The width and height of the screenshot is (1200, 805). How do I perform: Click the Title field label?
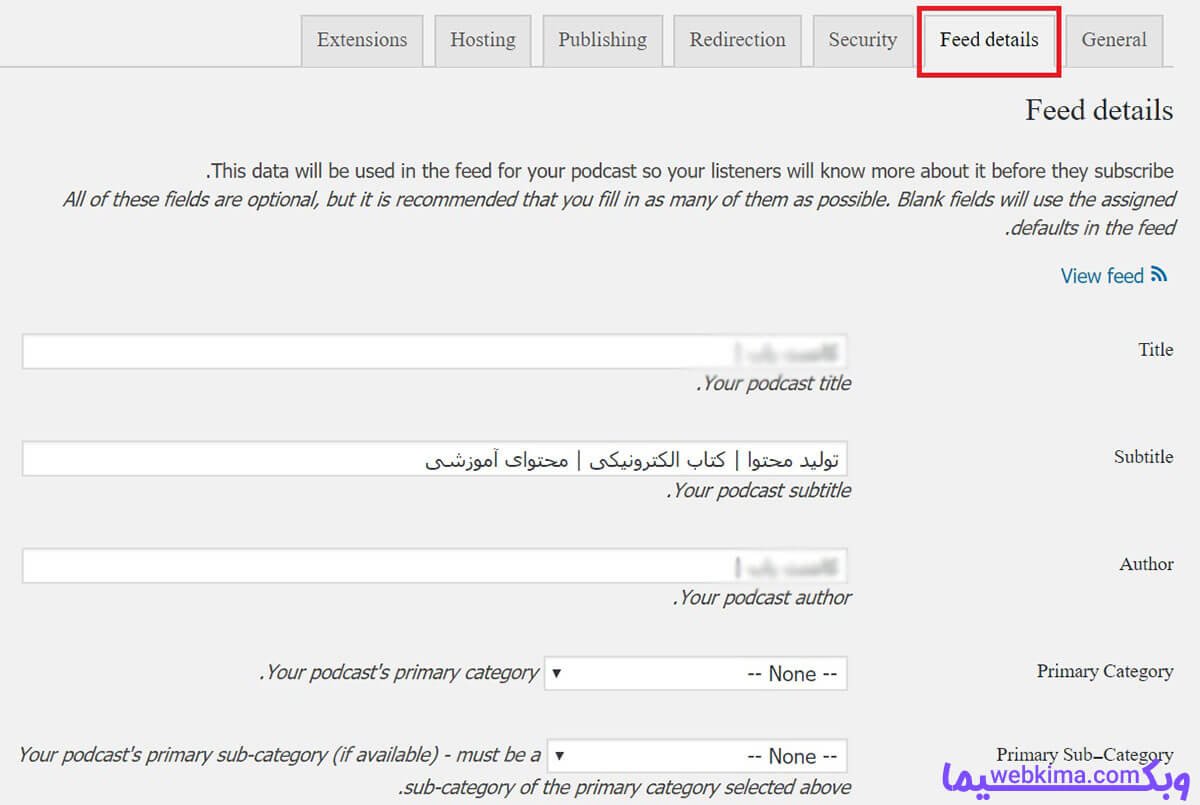1156,350
